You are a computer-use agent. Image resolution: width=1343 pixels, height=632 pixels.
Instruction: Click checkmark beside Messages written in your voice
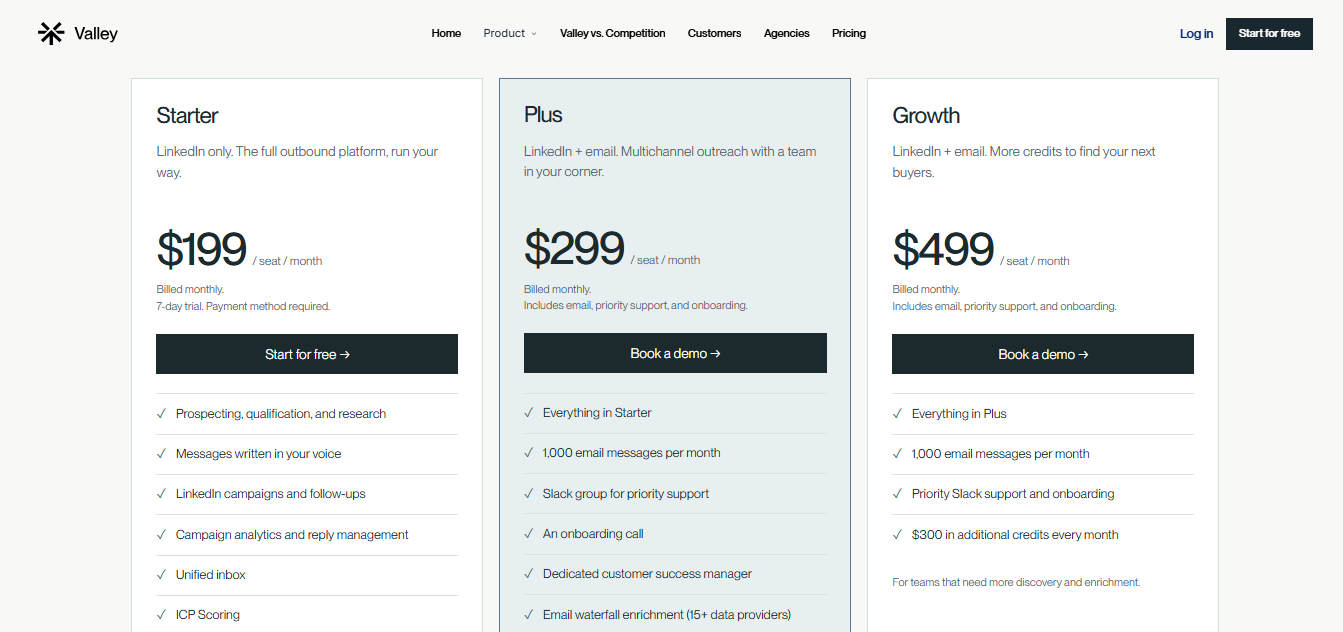click(161, 453)
